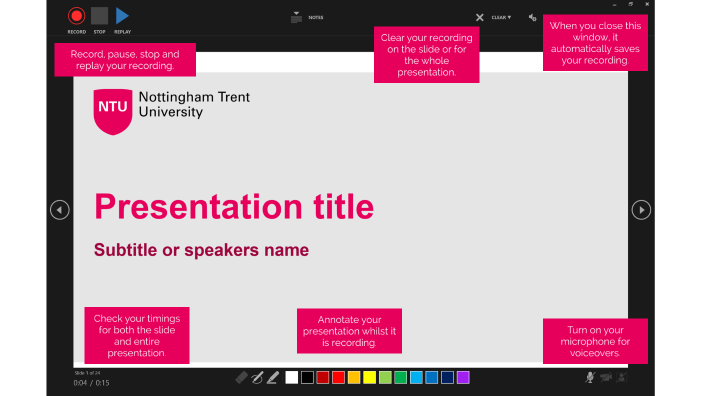Close the recording window
The width and height of the screenshot is (704, 396).
click(x=647, y=4)
